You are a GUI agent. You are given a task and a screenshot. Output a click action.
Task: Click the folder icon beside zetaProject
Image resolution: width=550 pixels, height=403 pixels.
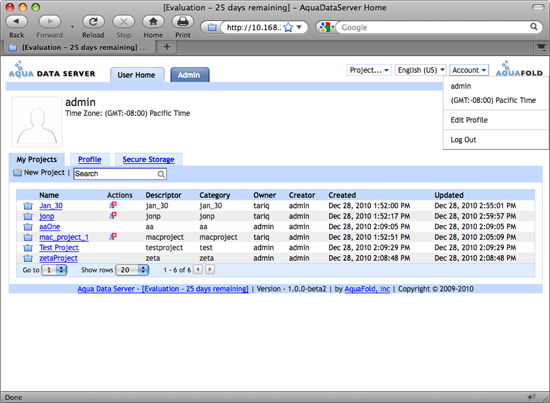point(28,258)
